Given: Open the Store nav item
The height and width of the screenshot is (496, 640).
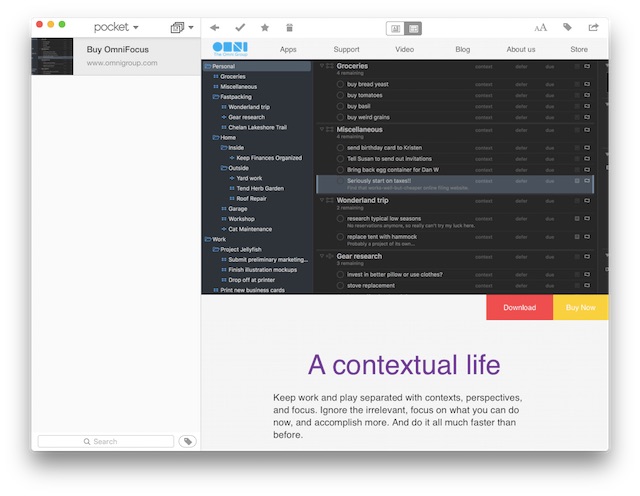Looking at the screenshot, I should point(579,49).
